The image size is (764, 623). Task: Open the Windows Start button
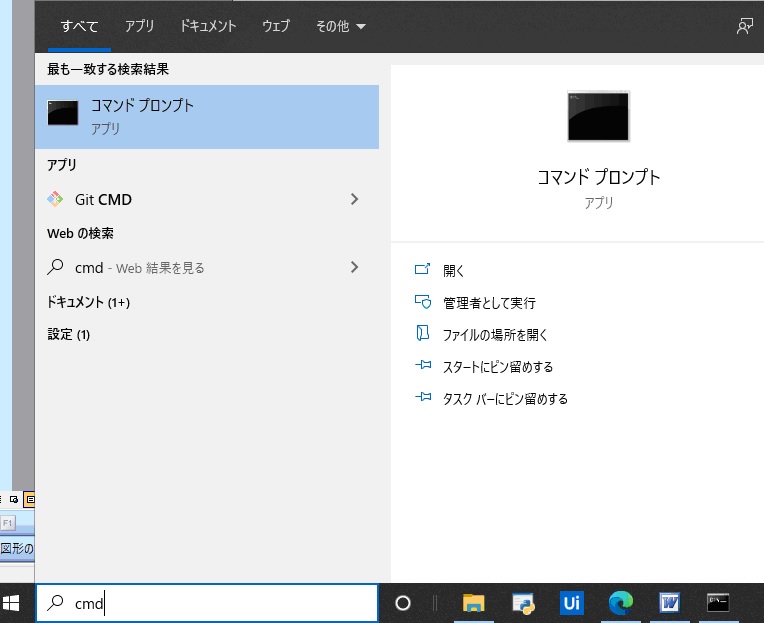pyautogui.click(x=11, y=603)
